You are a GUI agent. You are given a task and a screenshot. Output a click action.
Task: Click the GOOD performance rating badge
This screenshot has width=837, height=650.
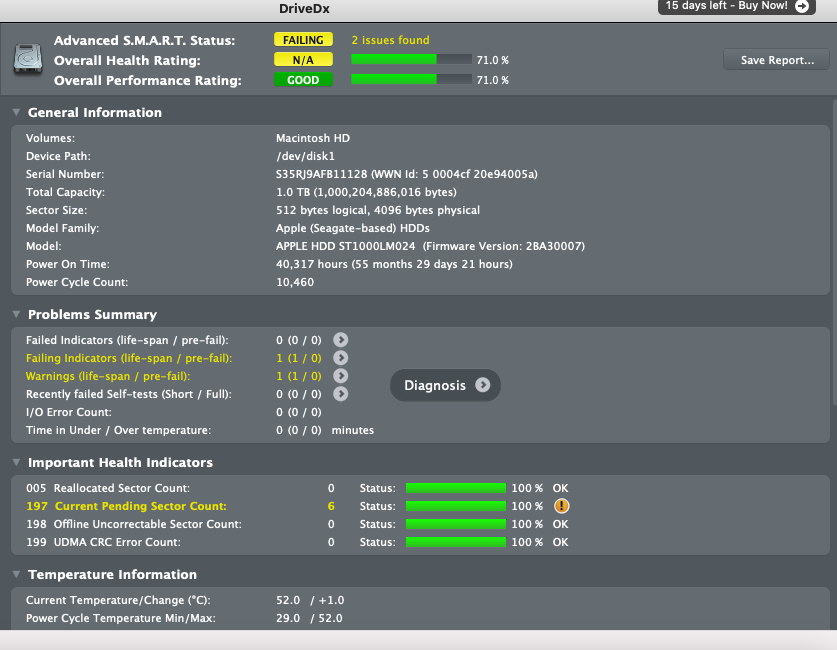[303, 80]
